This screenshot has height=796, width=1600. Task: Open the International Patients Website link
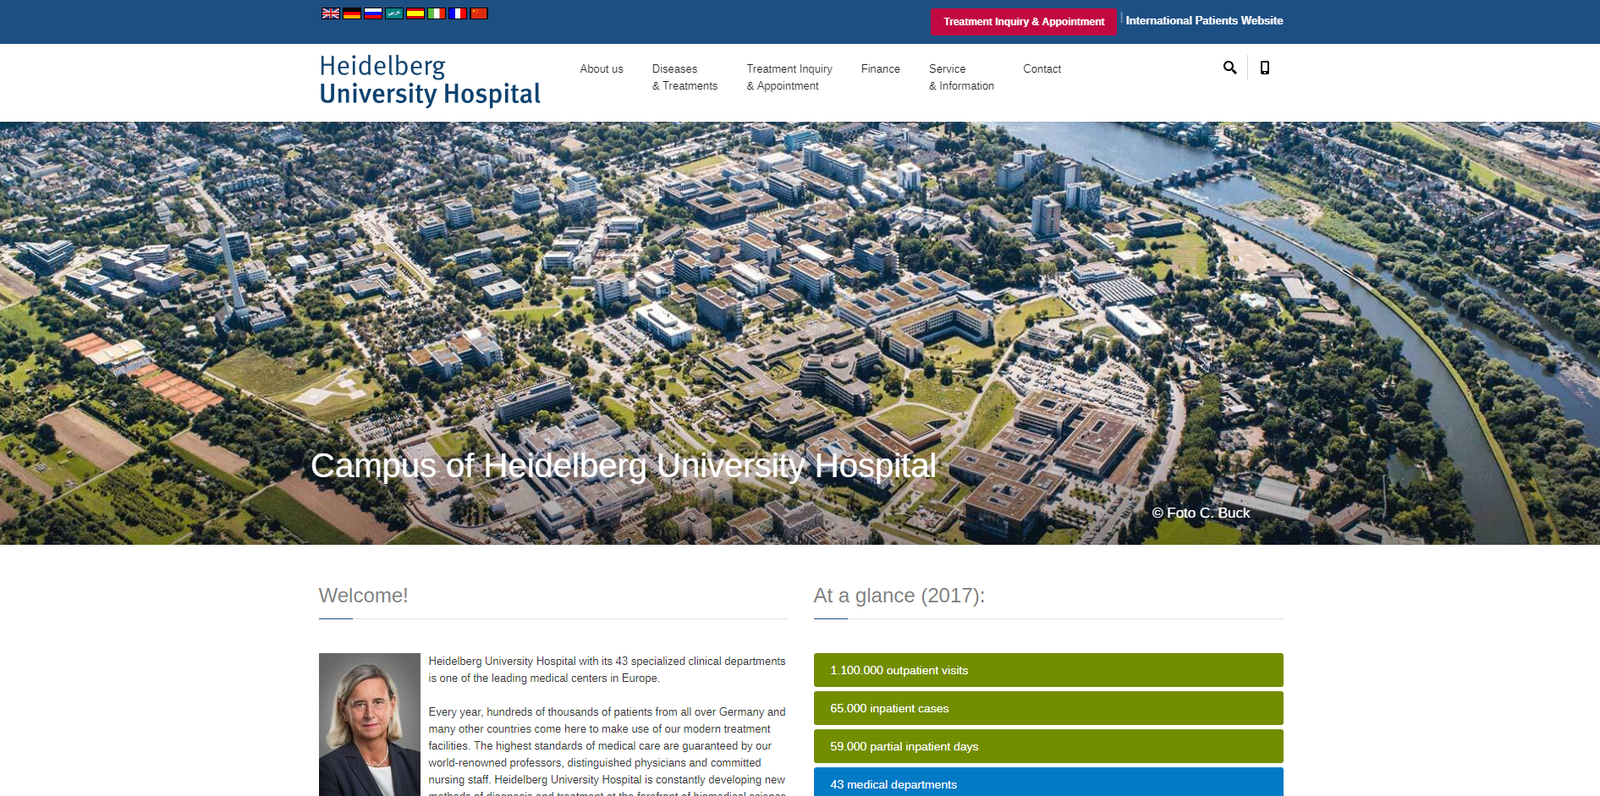[x=1204, y=20]
